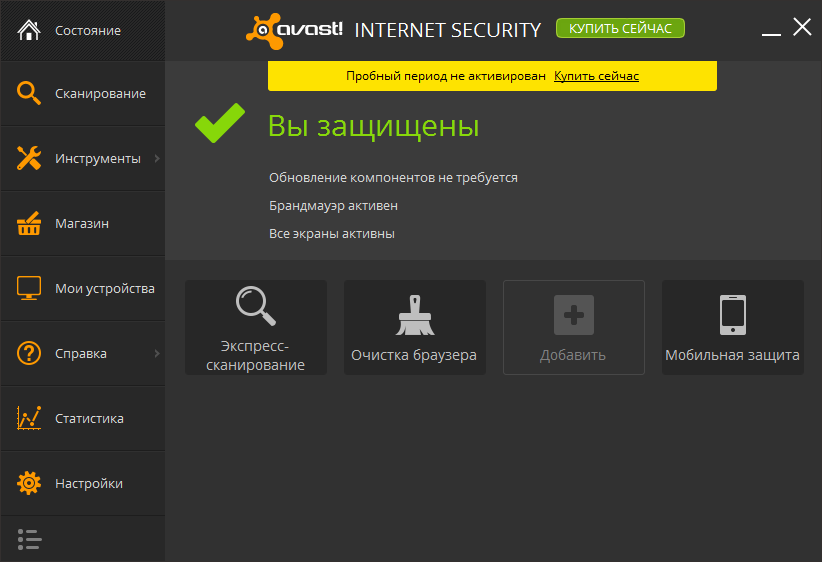822x562 pixels.
Task: Launch the Очистка браузера tile
Action: point(414,327)
